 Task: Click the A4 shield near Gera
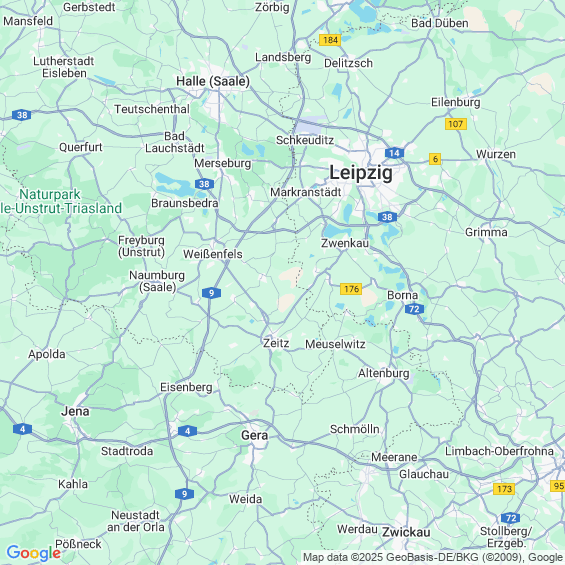187,431
